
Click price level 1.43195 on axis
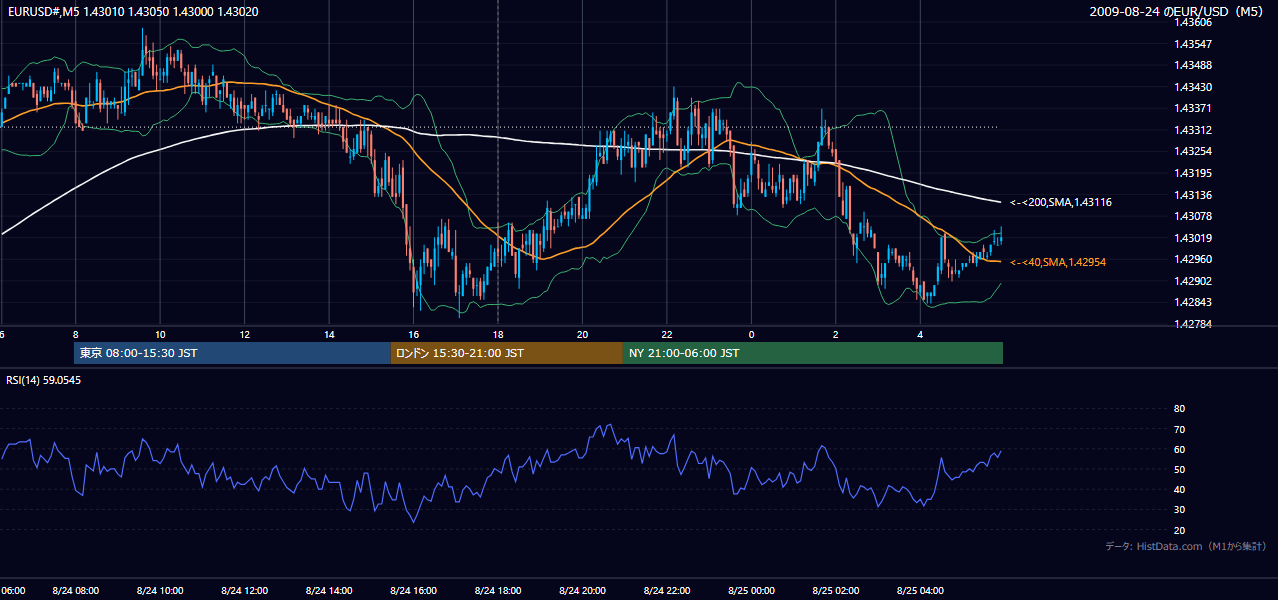(1193, 173)
